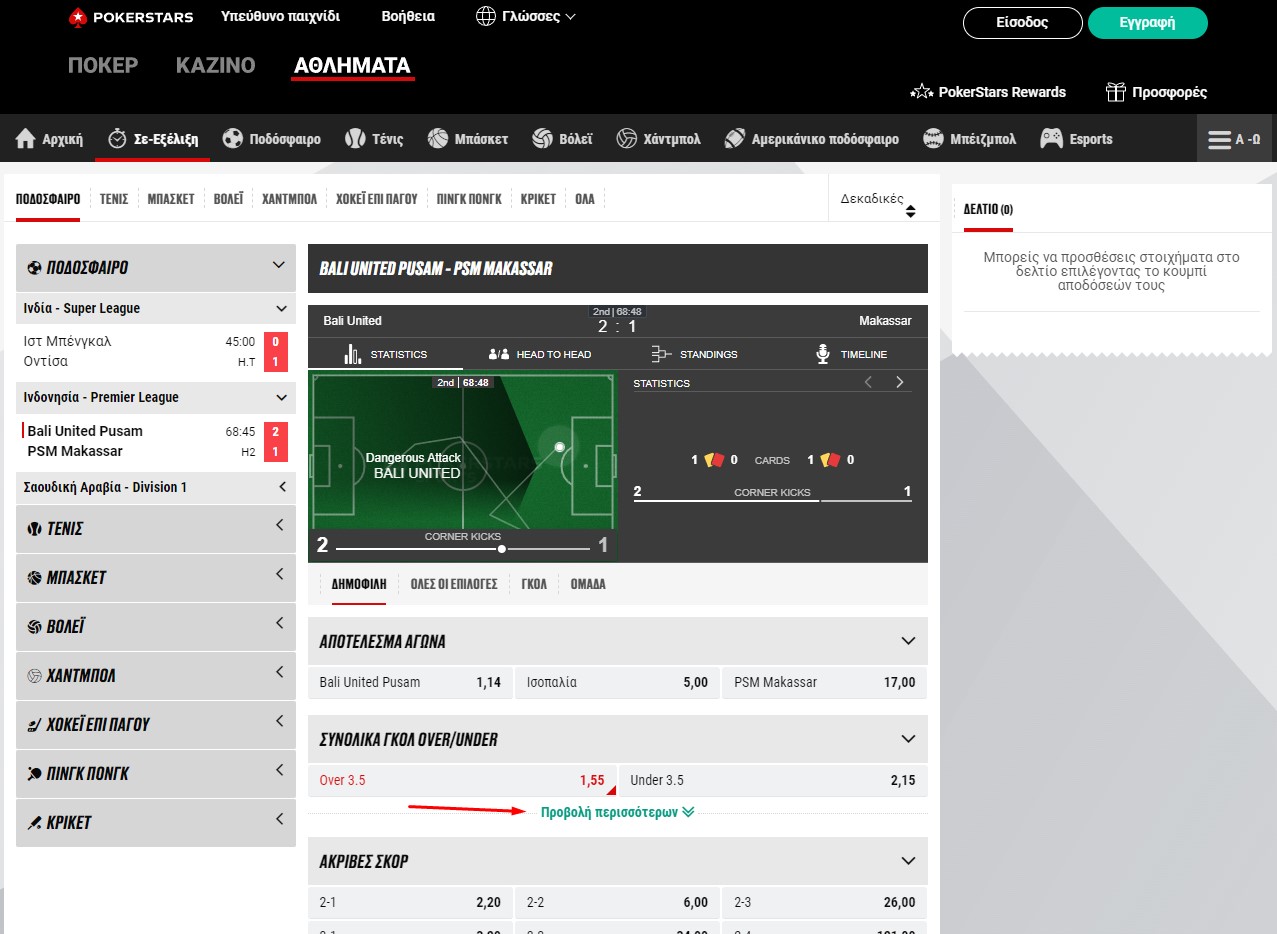This screenshot has height=934, width=1277.
Task: Click the Προσφορές gift icon
Action: click(1115, 92)
